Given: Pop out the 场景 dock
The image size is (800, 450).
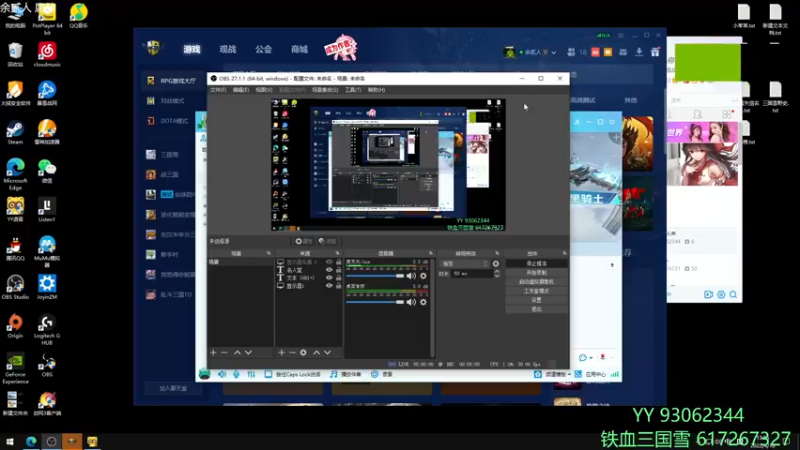Looking at the screenshot, I should (x=269, y=253).
